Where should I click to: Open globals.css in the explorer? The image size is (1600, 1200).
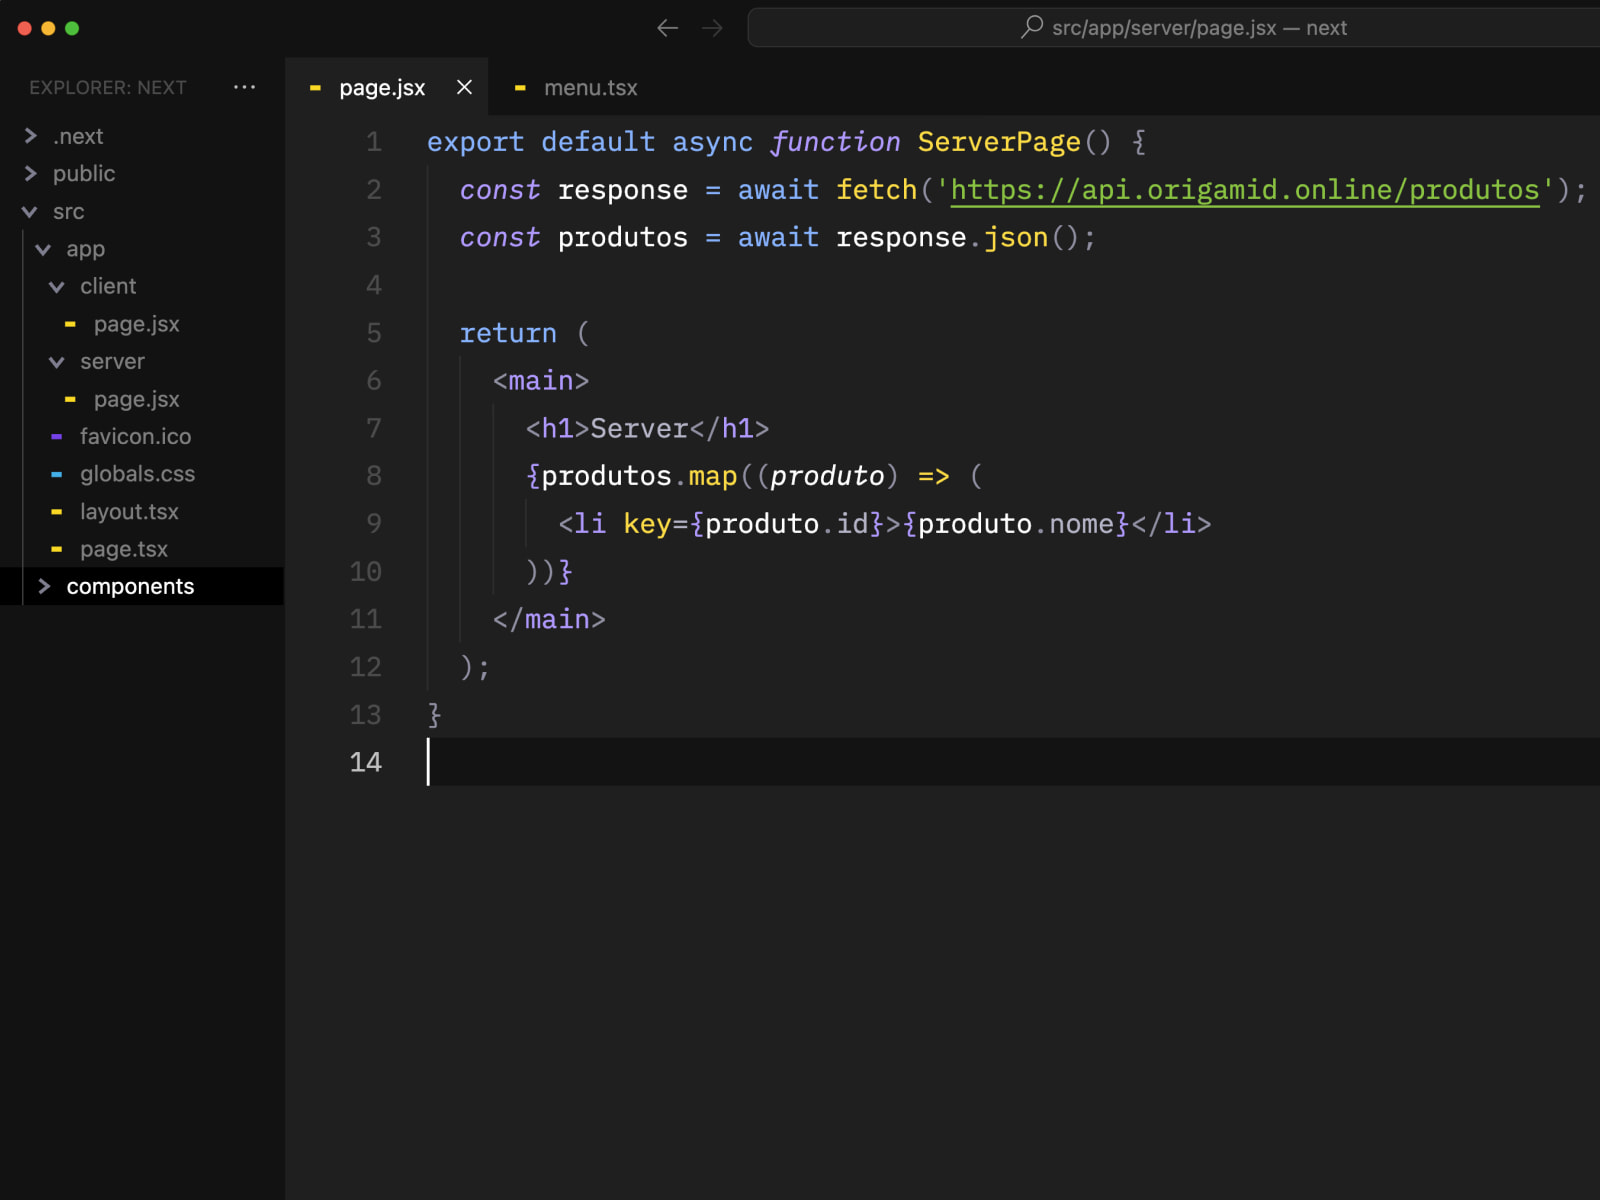pos(137,474)
